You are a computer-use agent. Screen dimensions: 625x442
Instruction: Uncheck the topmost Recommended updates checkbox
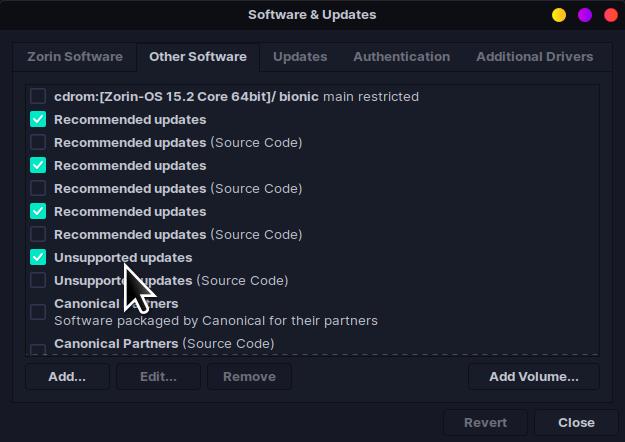pyautogui.click(x=38, y=120)
